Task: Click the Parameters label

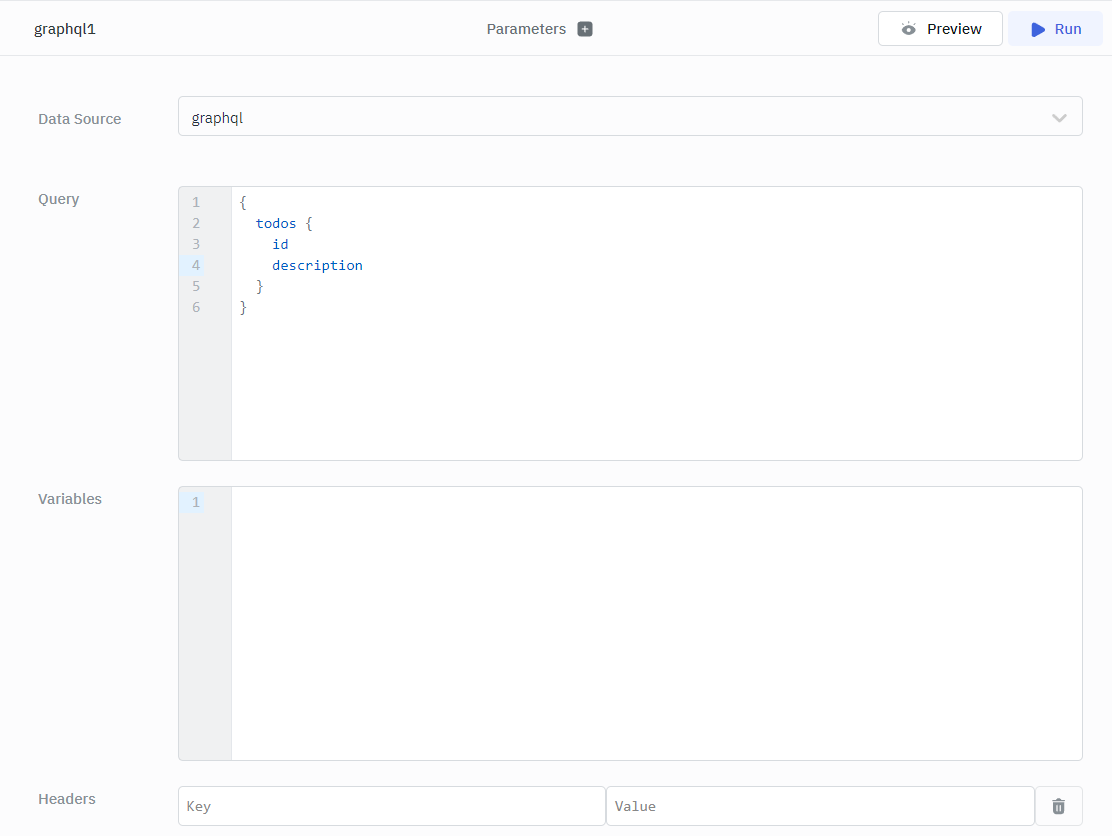Action: click(526, 29)
